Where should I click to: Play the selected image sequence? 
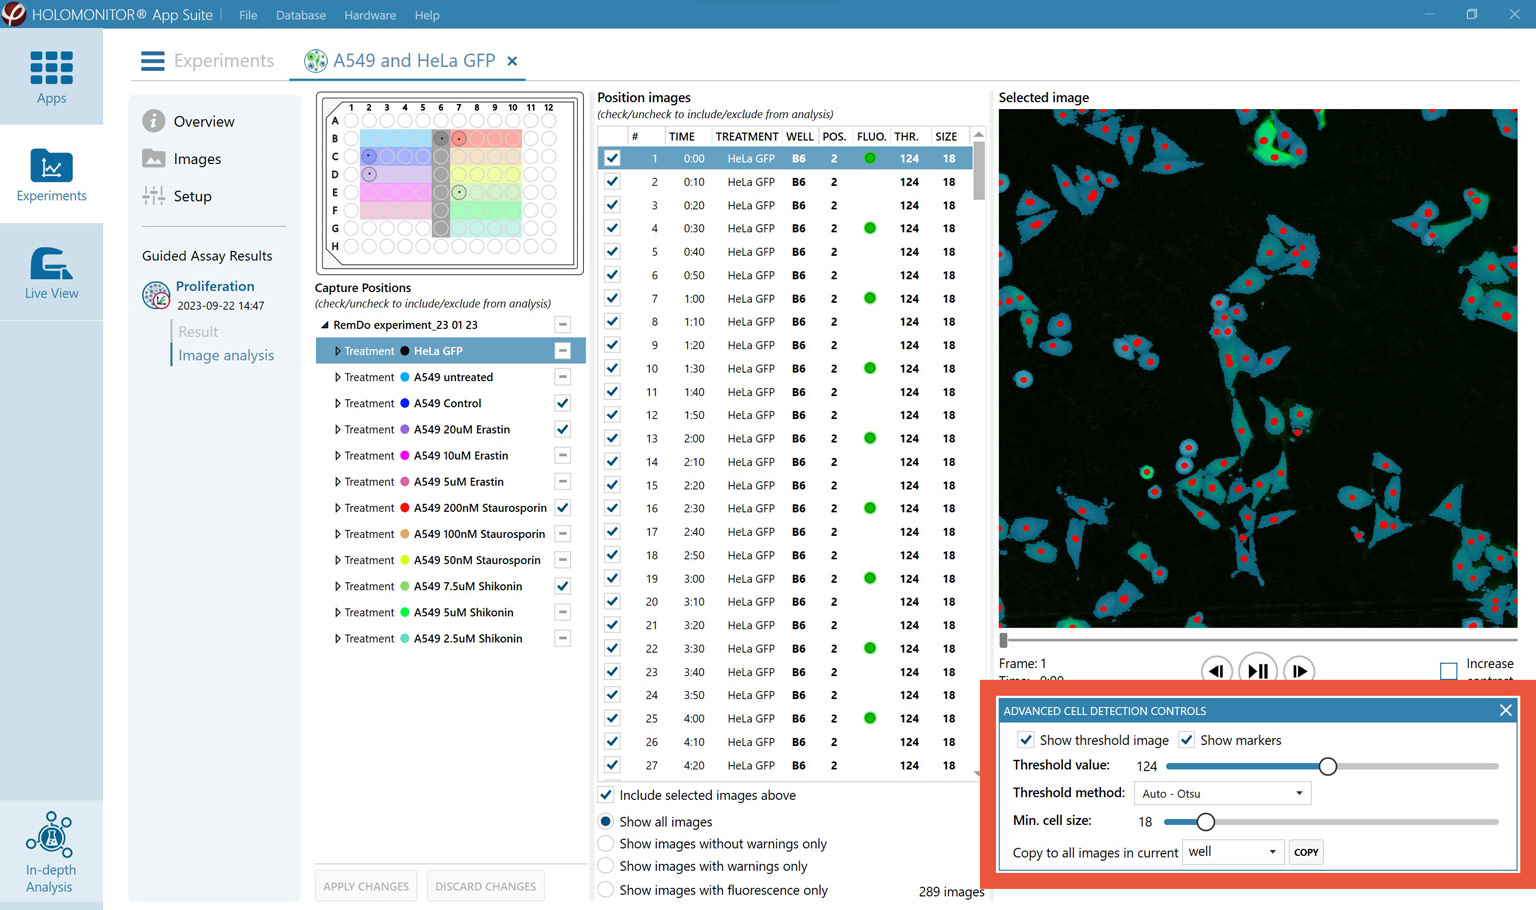click(x=1257, y=670)
